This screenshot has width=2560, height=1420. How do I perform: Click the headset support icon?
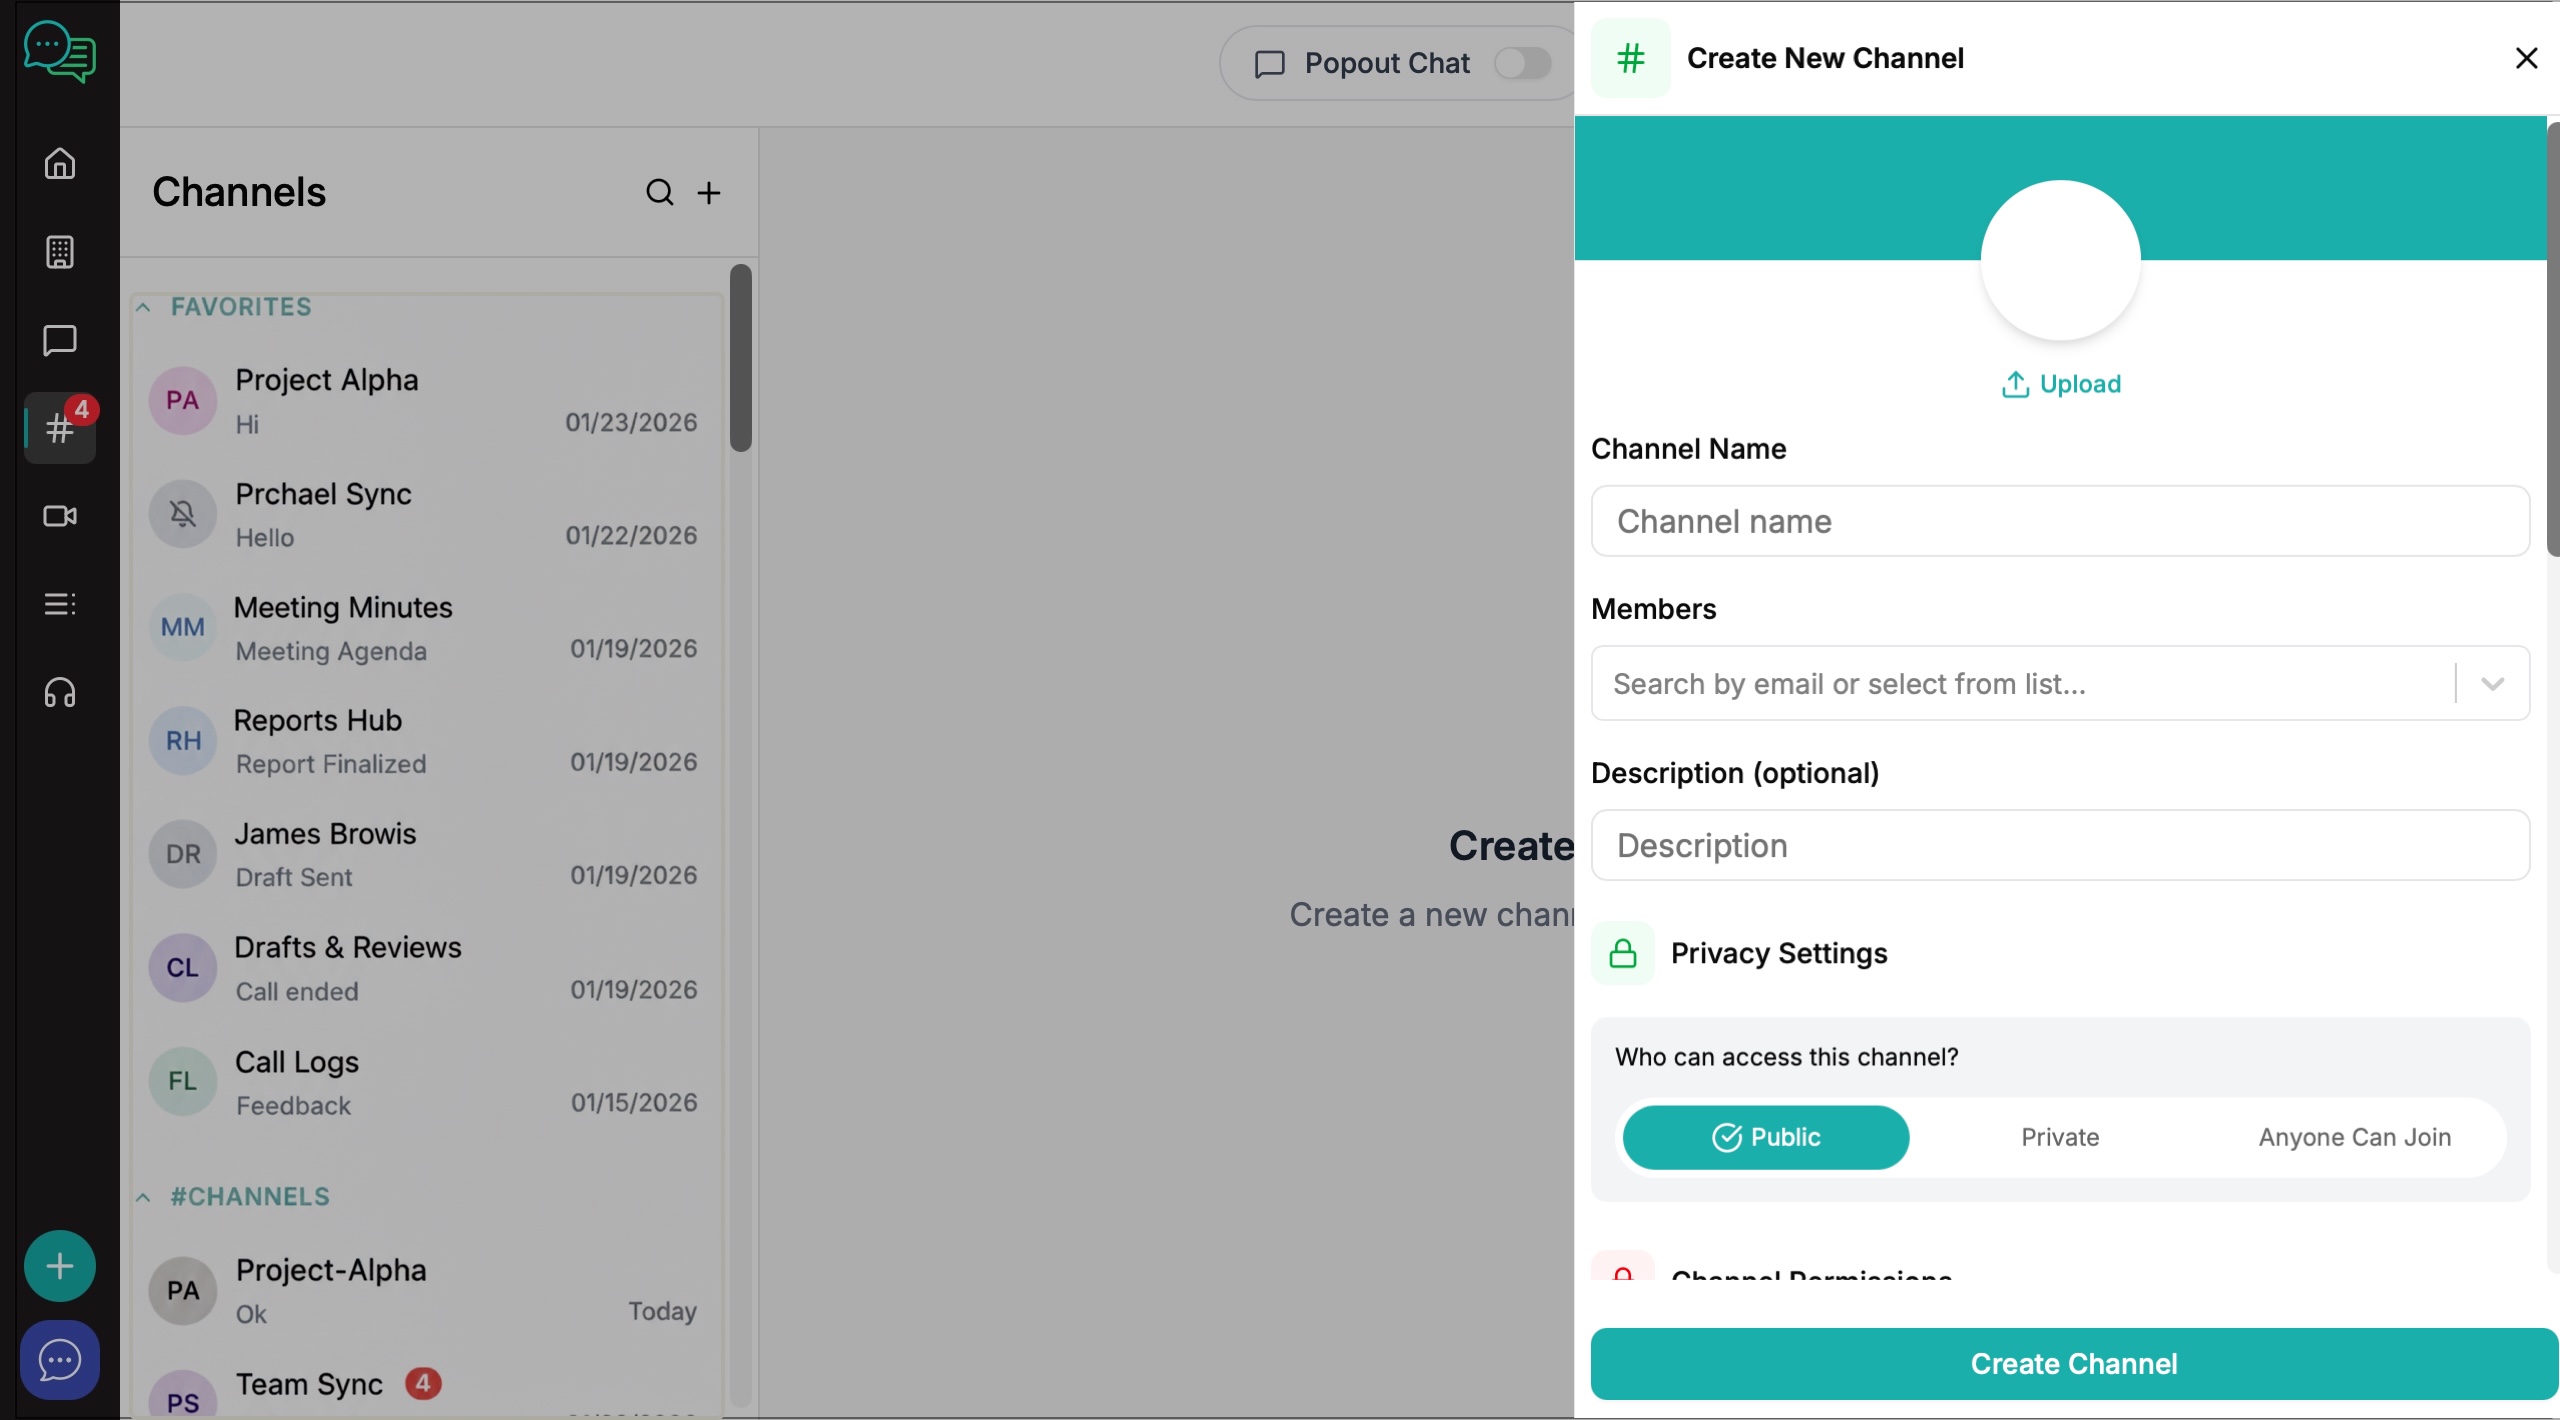coord(60,693)
